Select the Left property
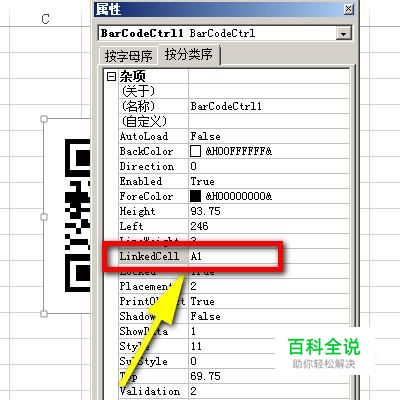This screenshot has width=400, height=400. pos(153,226)
